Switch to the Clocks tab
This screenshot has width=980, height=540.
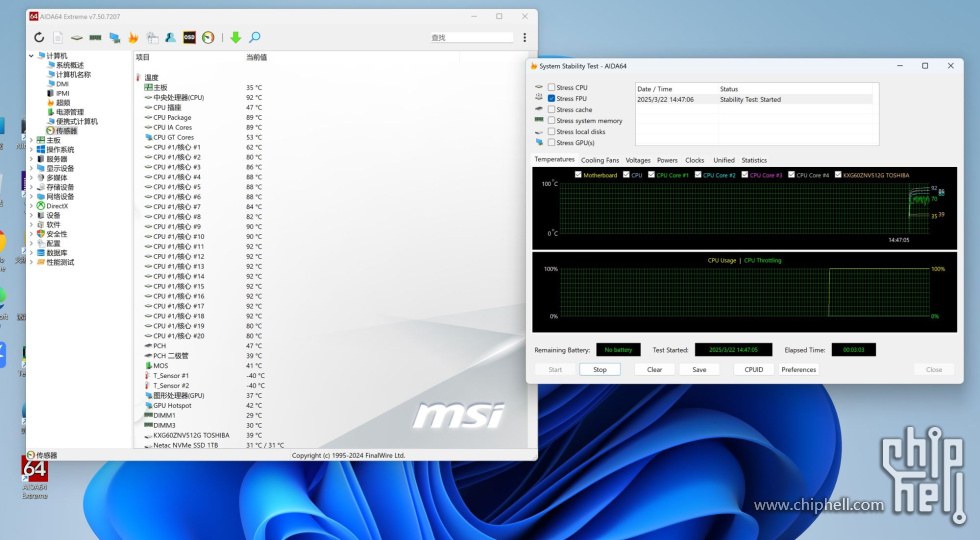(694, 160)
